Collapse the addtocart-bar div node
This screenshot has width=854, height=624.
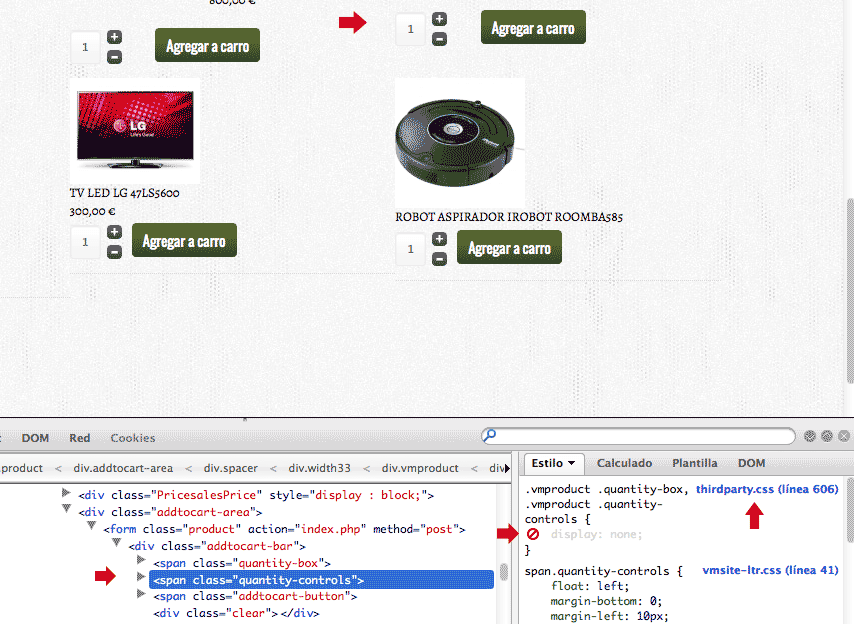click(x=117, y=543)
